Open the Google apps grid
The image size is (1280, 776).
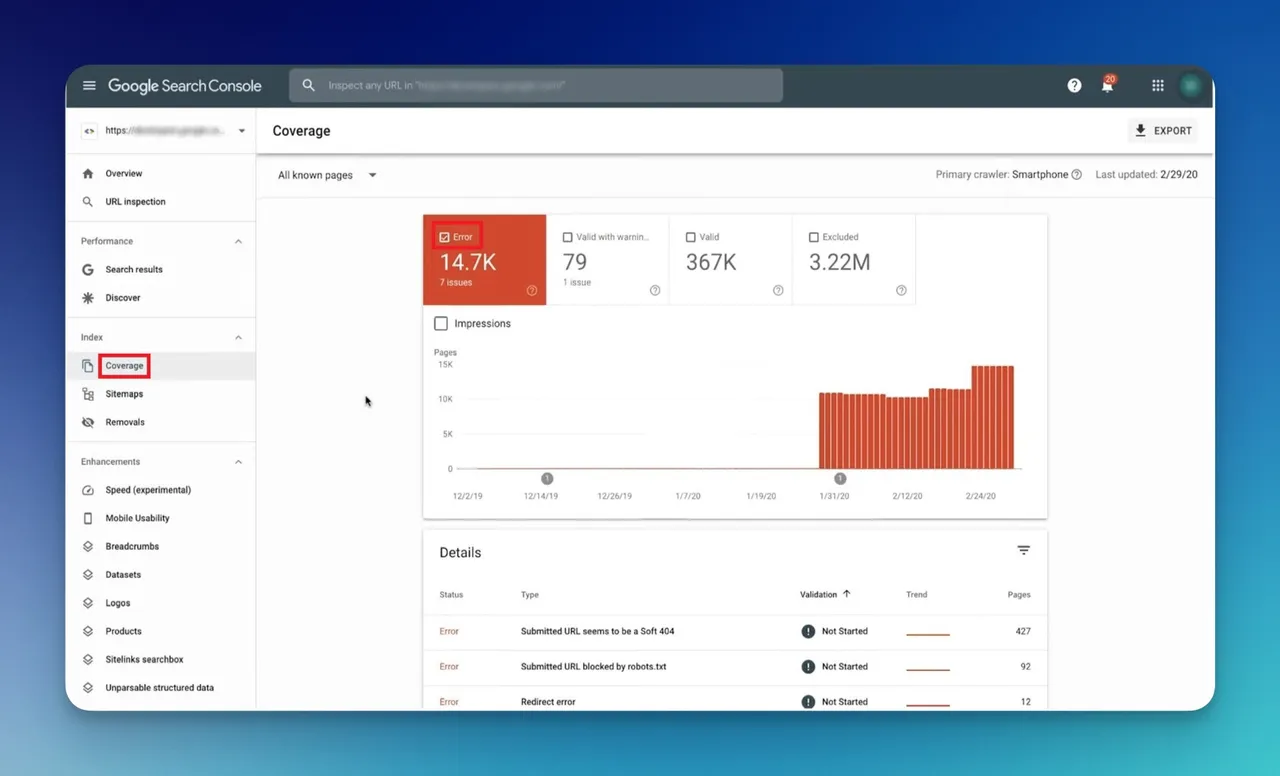point(1157,86)
